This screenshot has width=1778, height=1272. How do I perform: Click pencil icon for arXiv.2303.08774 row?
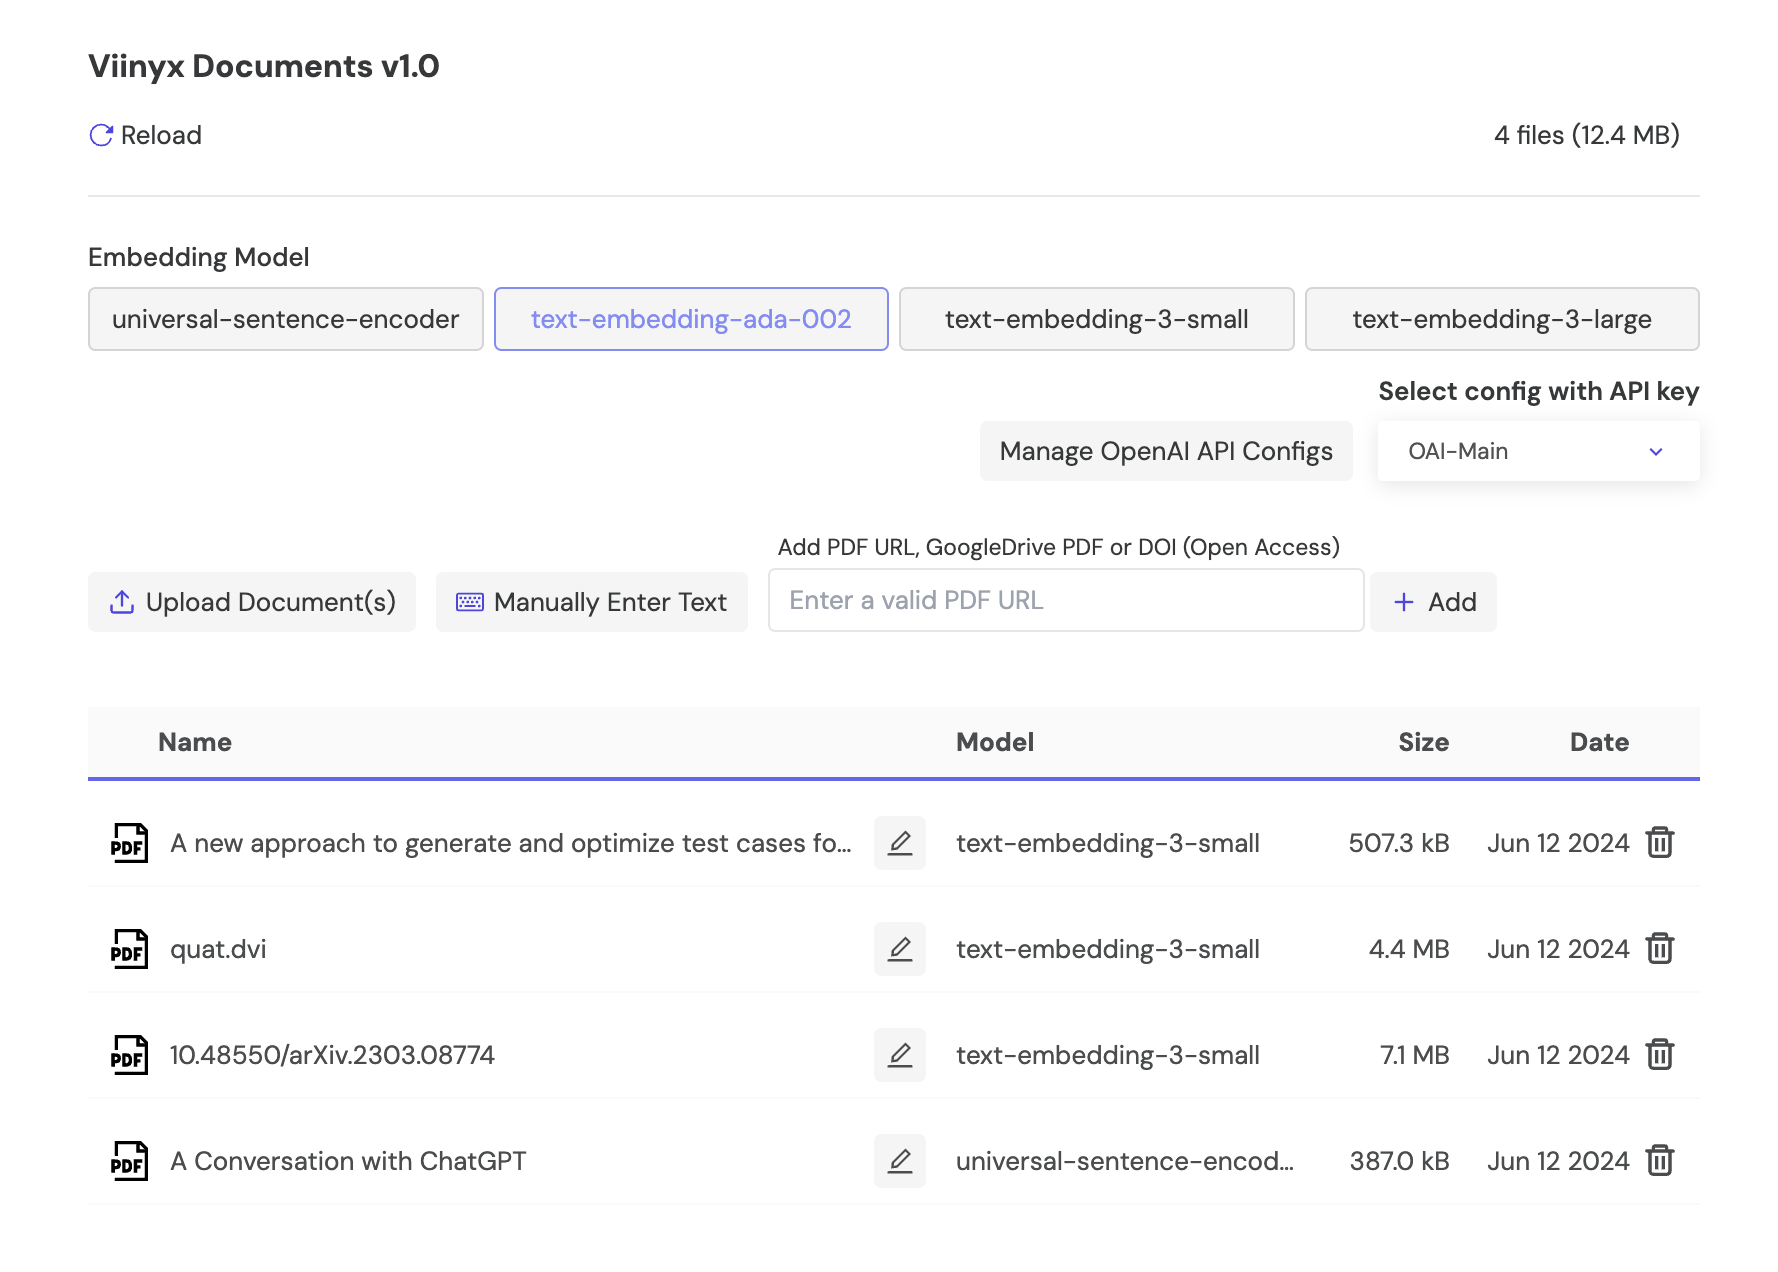[899, 1055]
